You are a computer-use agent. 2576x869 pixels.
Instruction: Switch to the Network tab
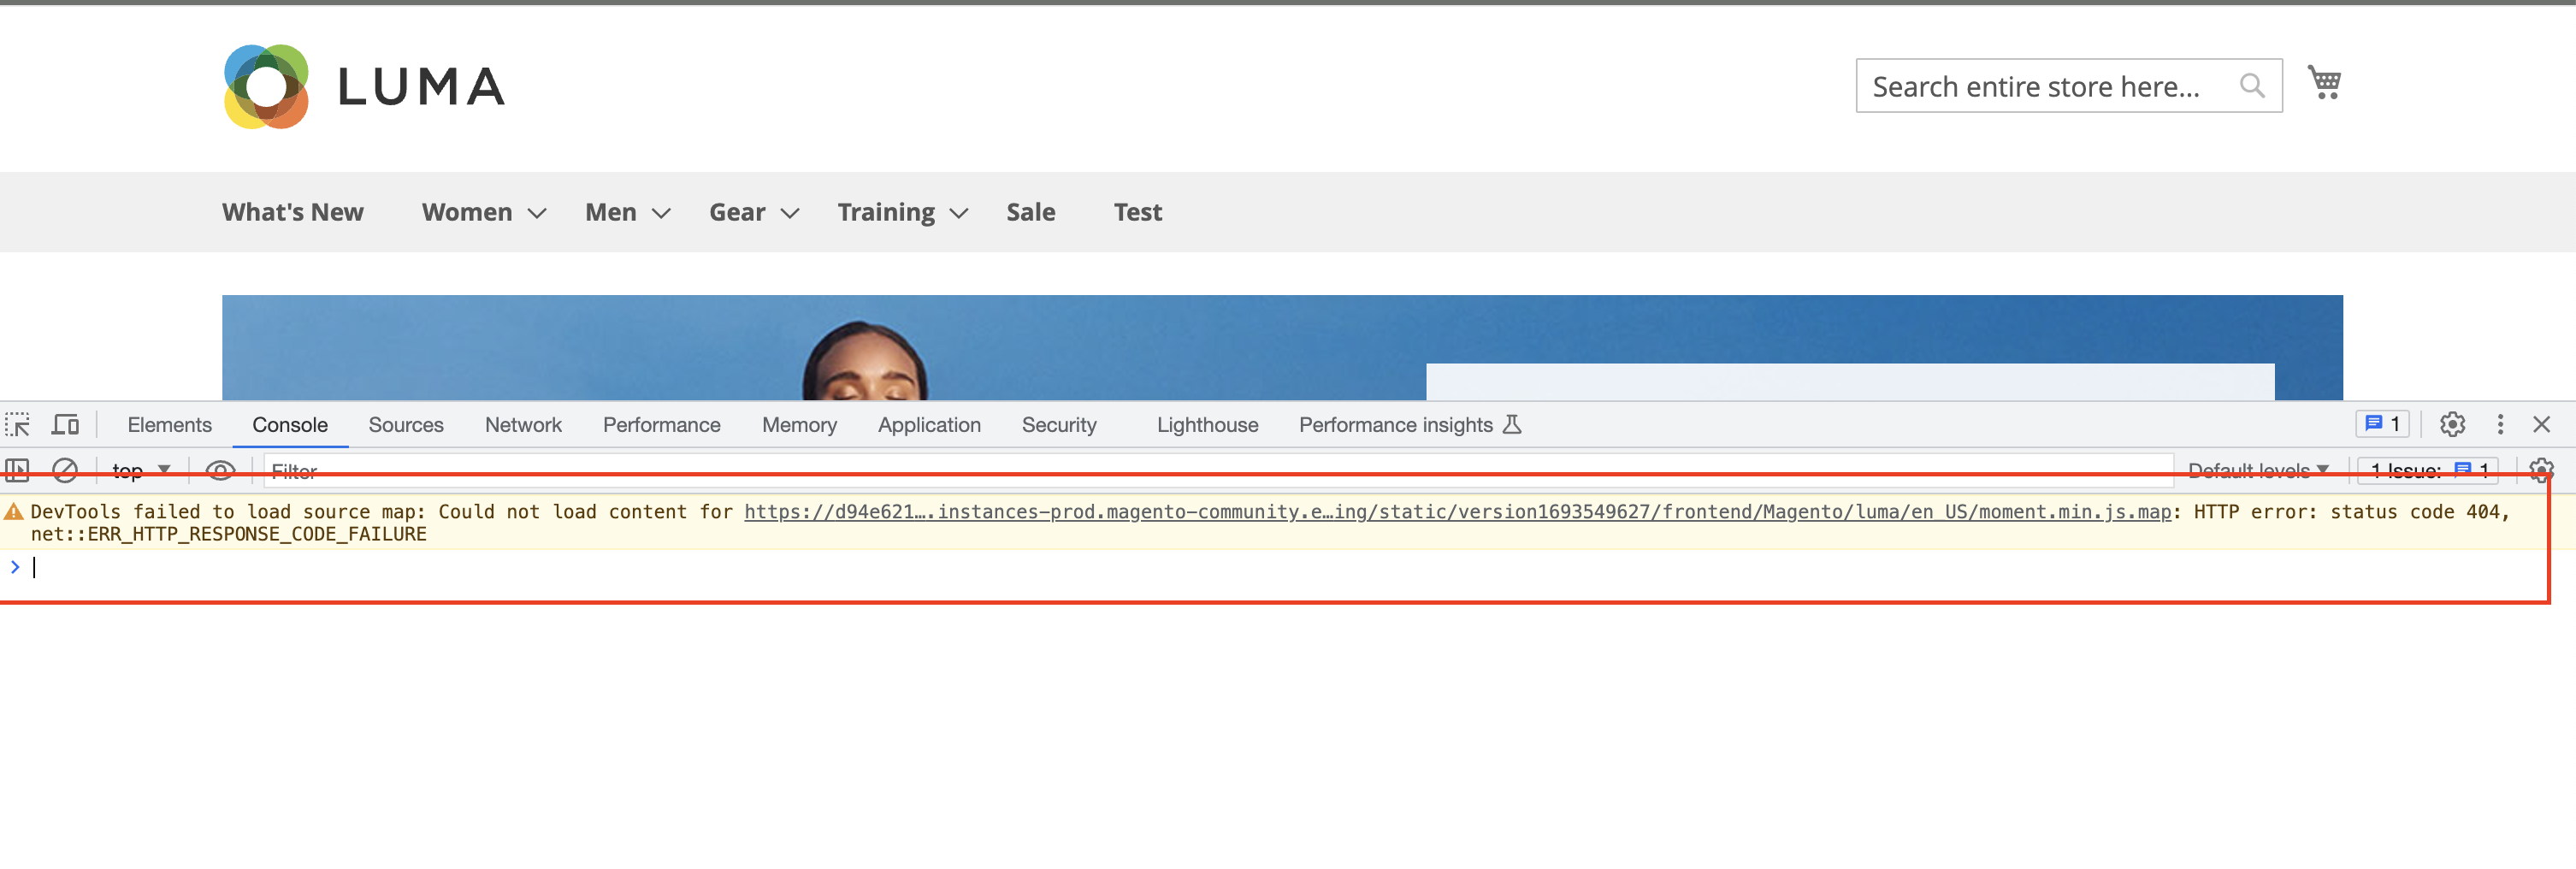click(x=523, y=424)
